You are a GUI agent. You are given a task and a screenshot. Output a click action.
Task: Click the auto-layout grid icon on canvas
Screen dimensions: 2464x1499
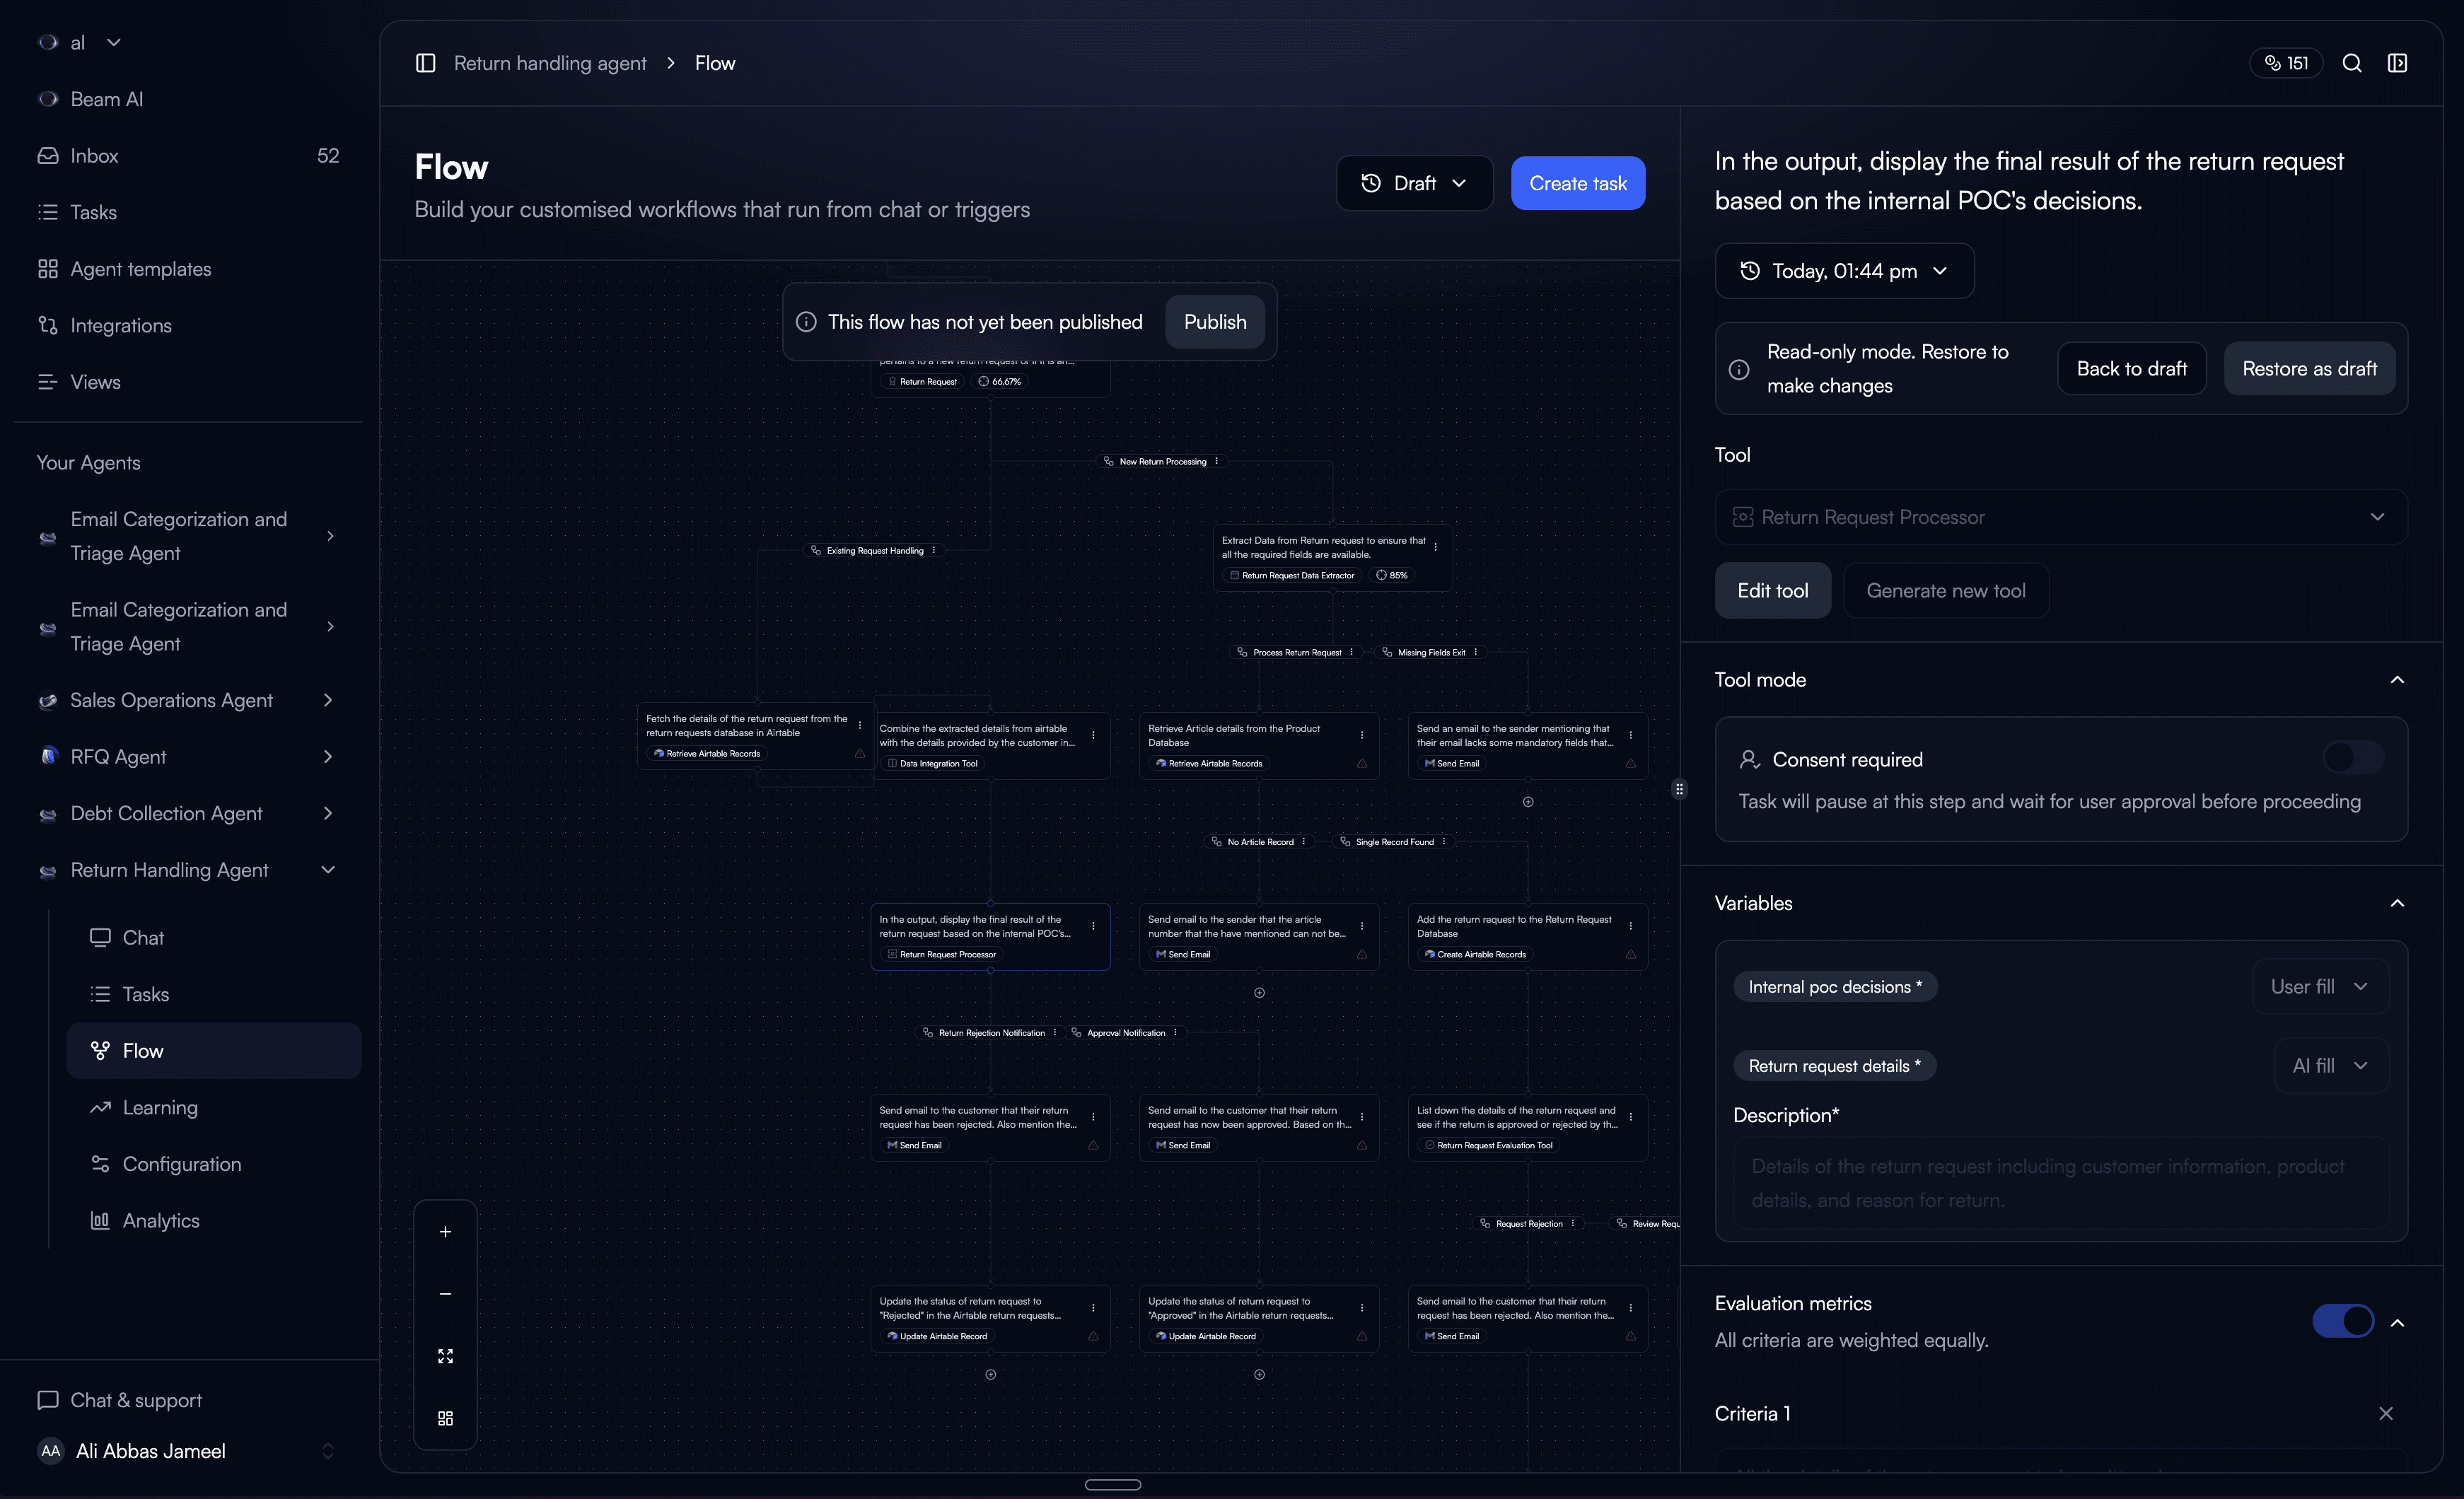445,1418
